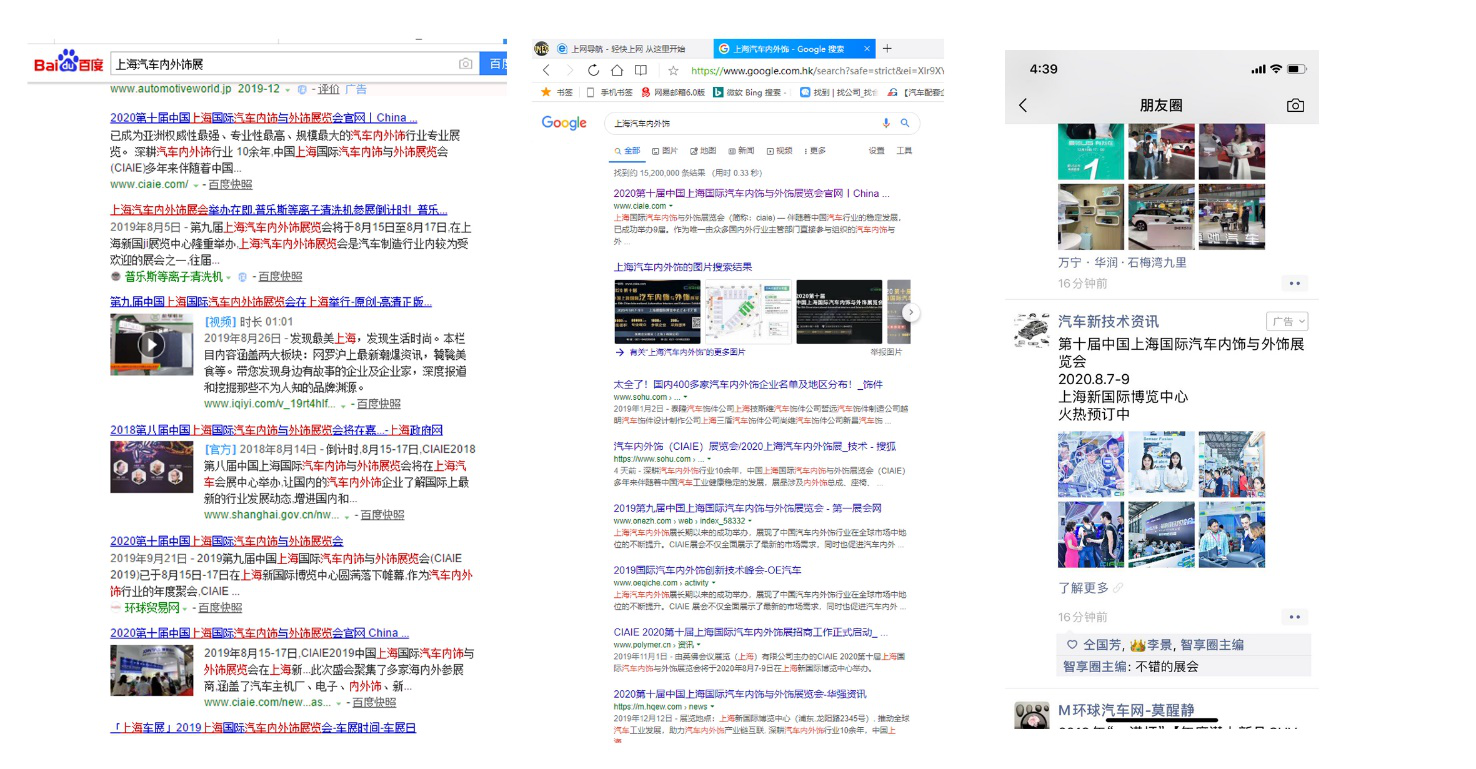Bookmark the page with the star icon
The height and width of the screenshot is (769, 1476).
[x=673, y=71]
